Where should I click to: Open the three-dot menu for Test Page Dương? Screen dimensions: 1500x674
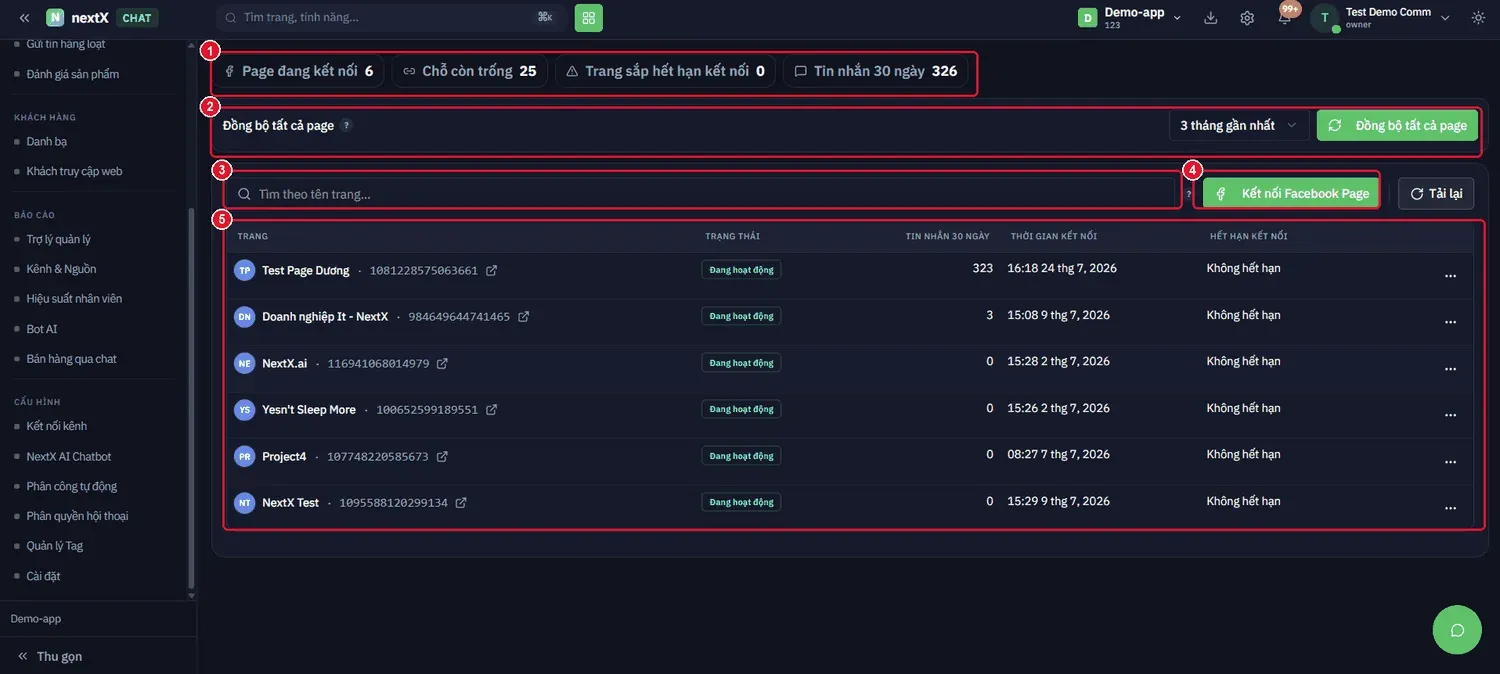(1450, 276)
